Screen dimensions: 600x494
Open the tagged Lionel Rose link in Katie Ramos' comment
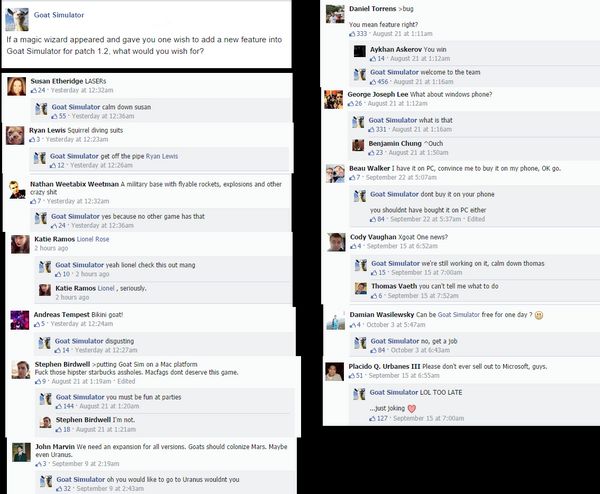point(93,239)
